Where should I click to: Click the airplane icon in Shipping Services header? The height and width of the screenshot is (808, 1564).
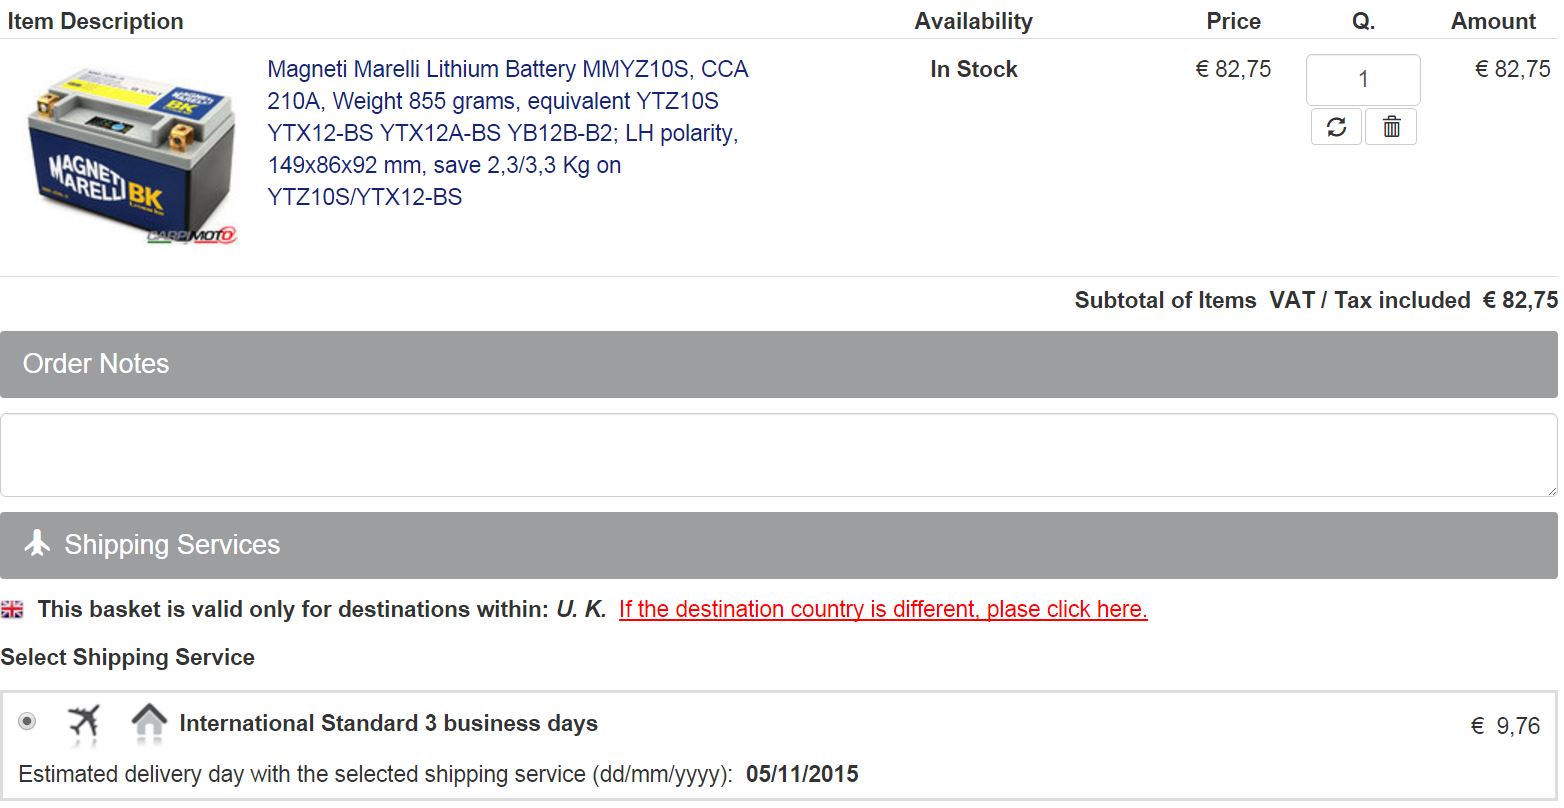point(37,544)
